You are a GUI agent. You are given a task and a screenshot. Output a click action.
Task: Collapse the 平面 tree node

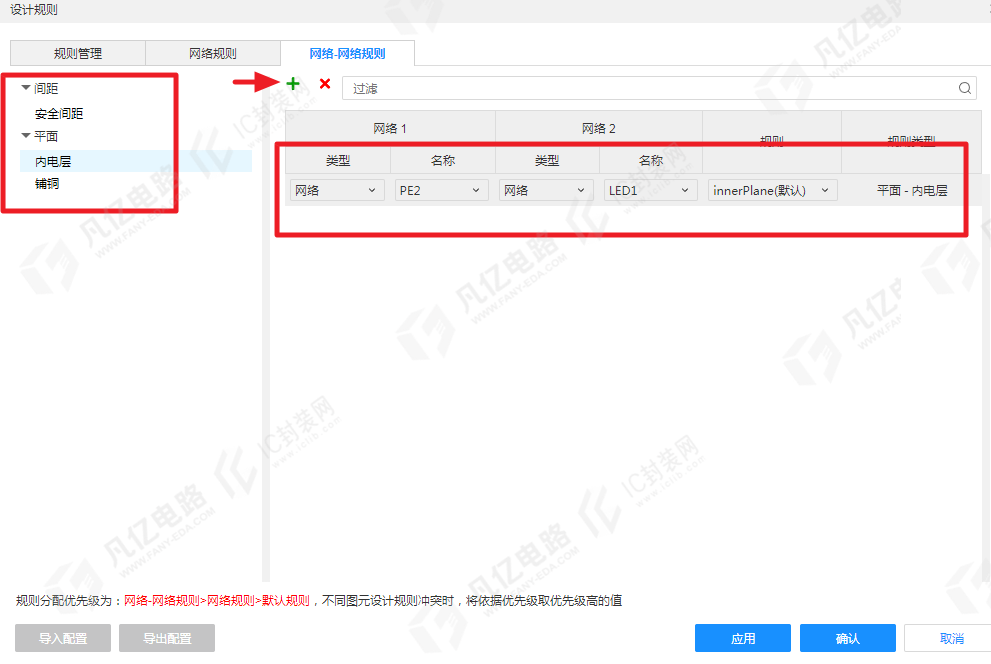[26, 135]
